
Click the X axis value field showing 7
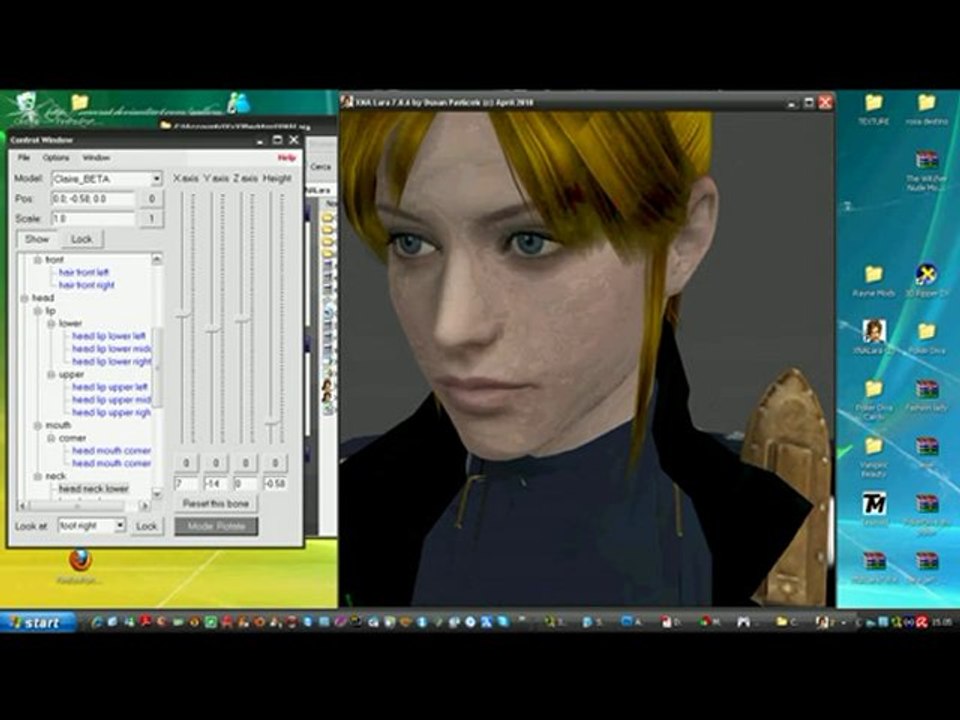point(186,484)
